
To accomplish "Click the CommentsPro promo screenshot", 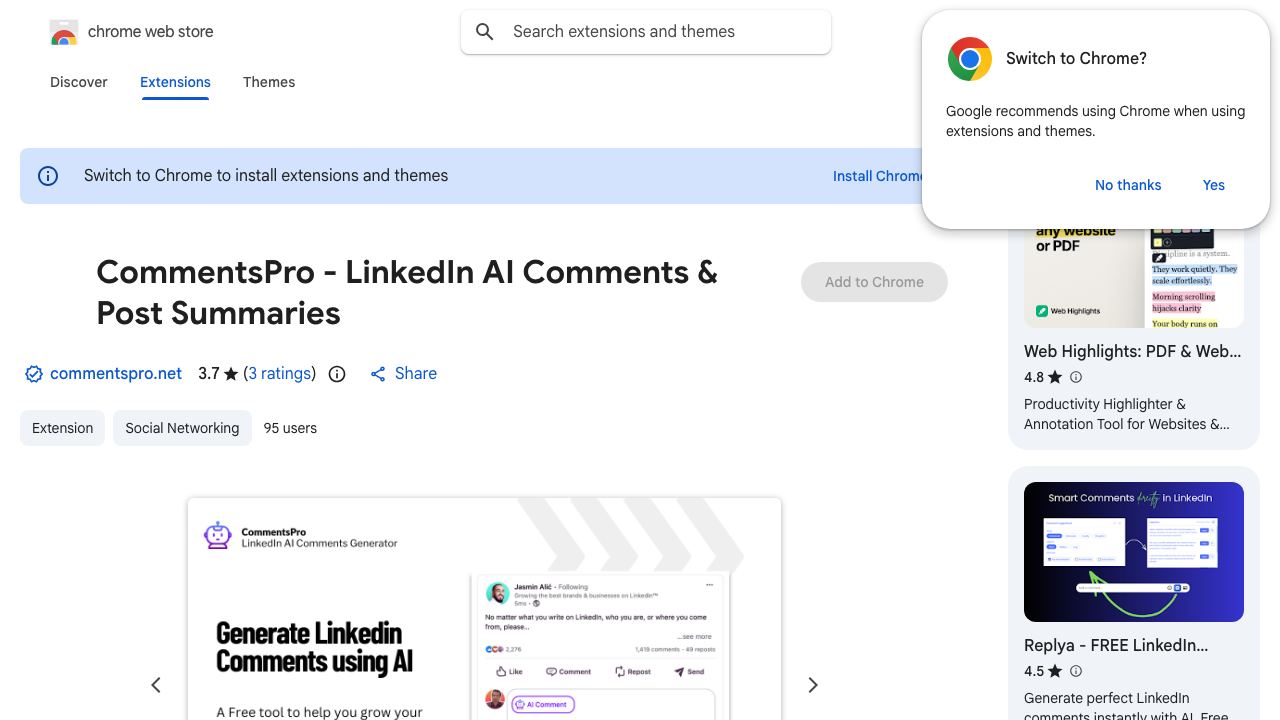I will pyautogui.click(x=484, y=609).
